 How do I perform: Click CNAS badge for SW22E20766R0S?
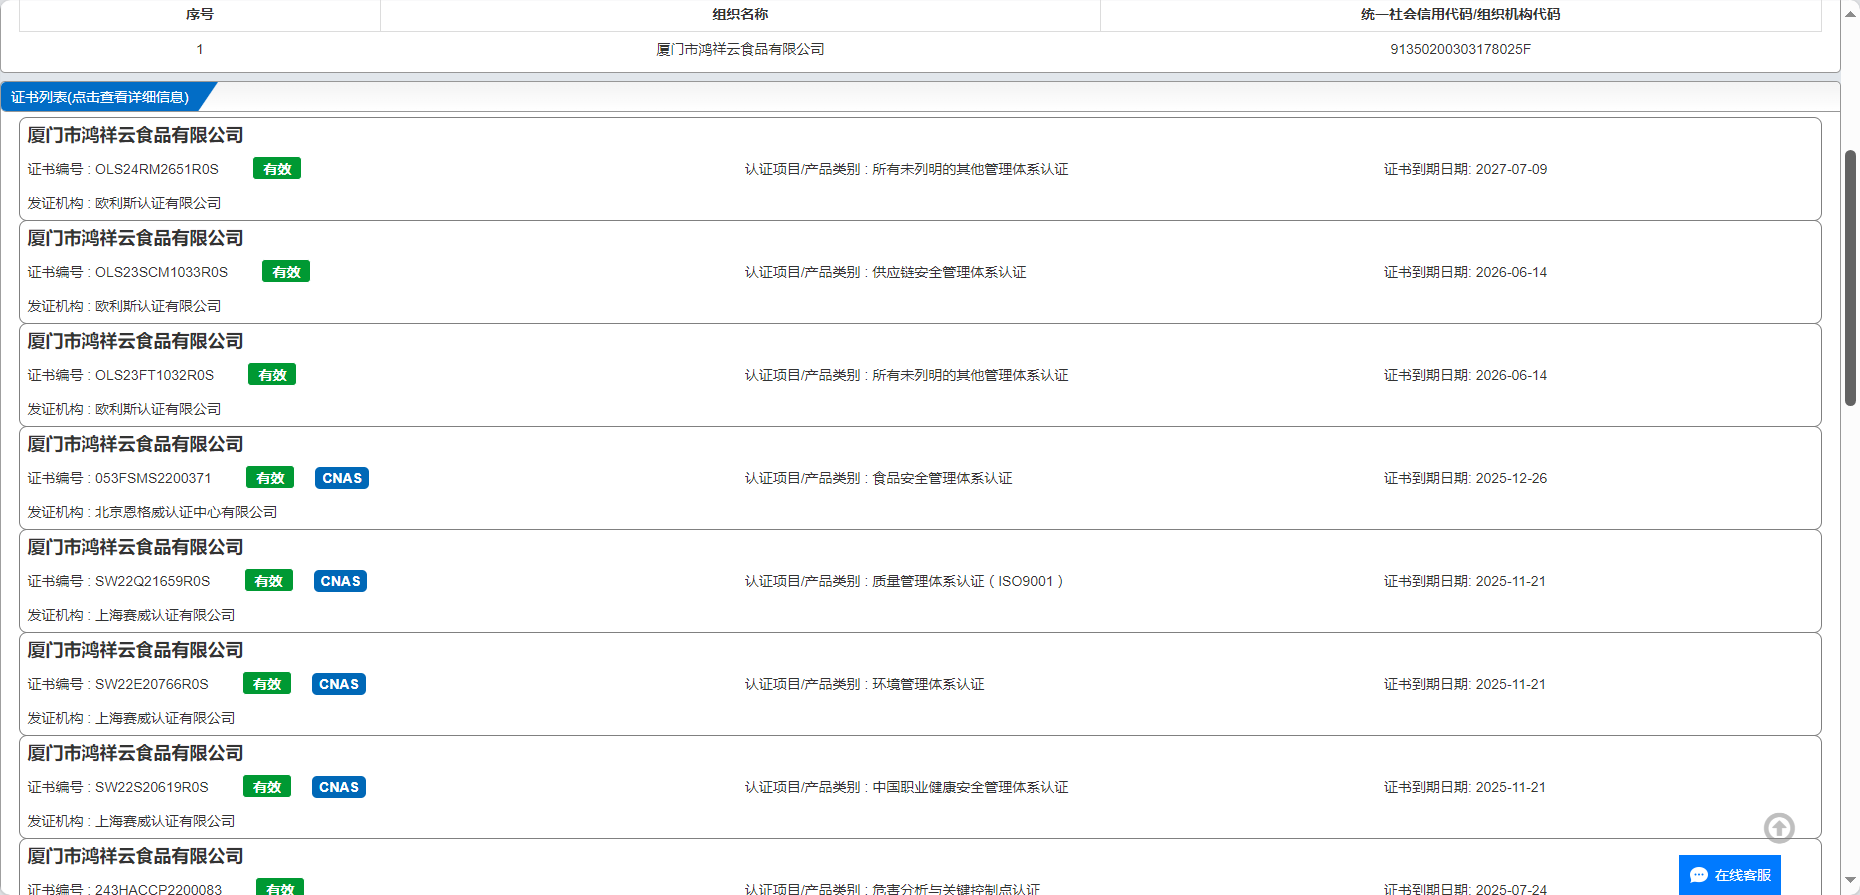[x=339, y=684]
